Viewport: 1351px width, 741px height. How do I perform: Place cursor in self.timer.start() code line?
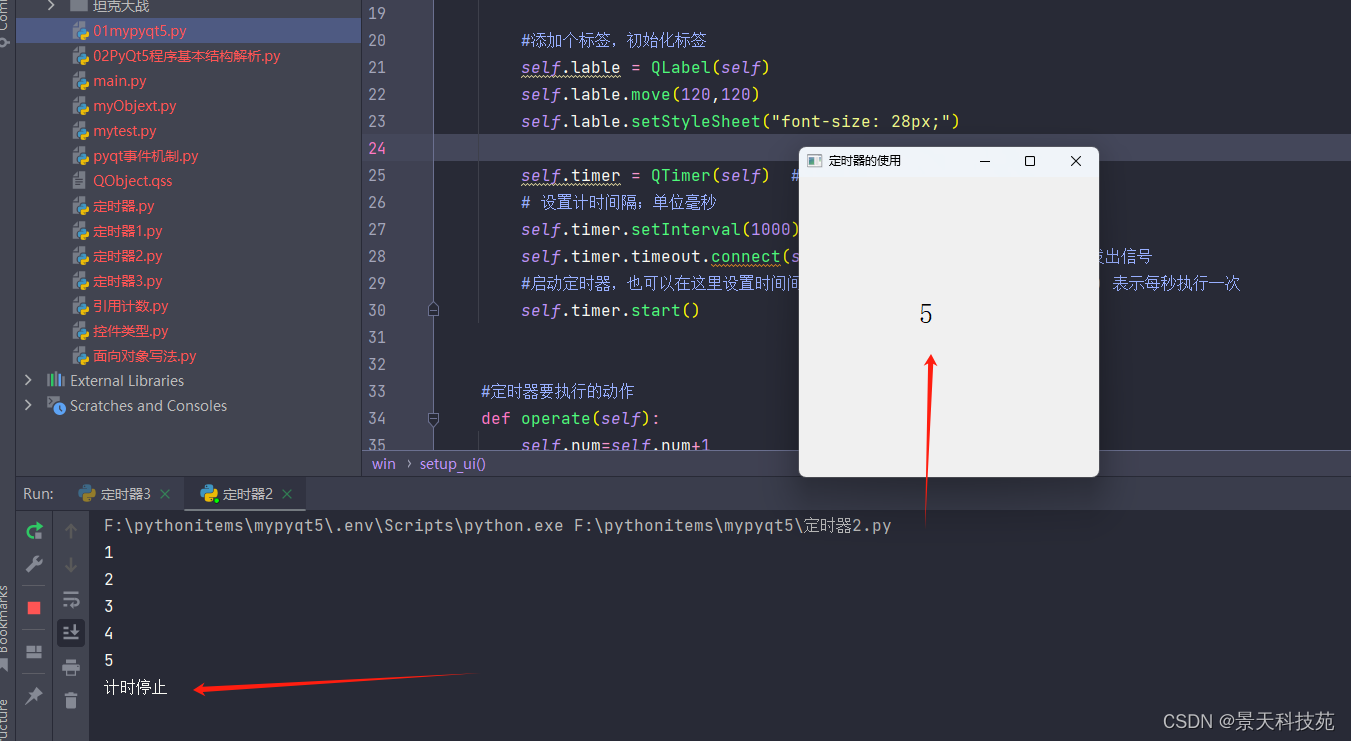(x=610, y=310)
